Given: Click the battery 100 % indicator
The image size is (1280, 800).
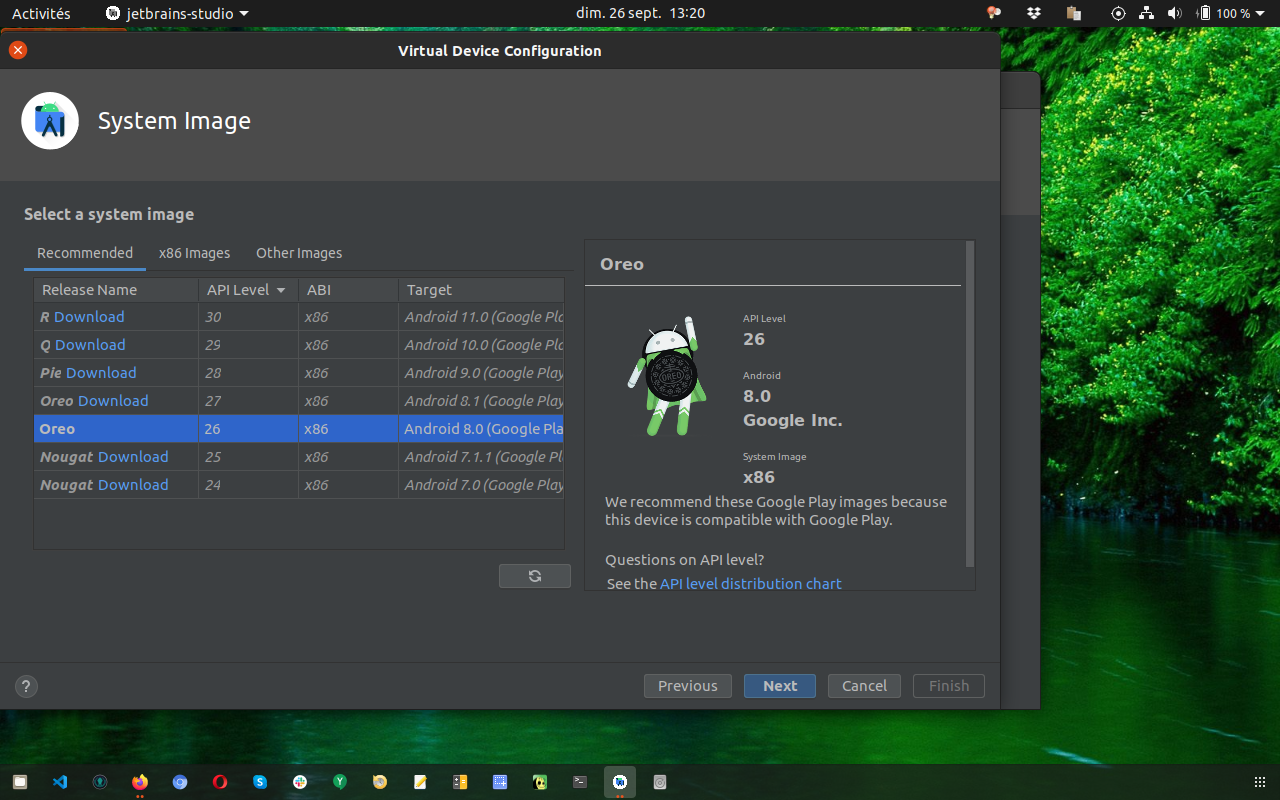Looking at the screenshot, I should [1225, 13].
